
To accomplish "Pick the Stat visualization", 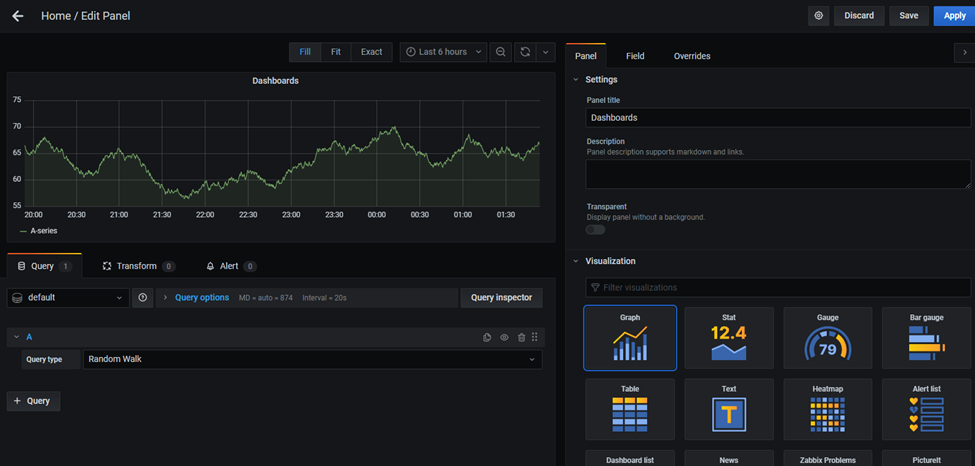I will pyautogui.click(x=728, y=338).
